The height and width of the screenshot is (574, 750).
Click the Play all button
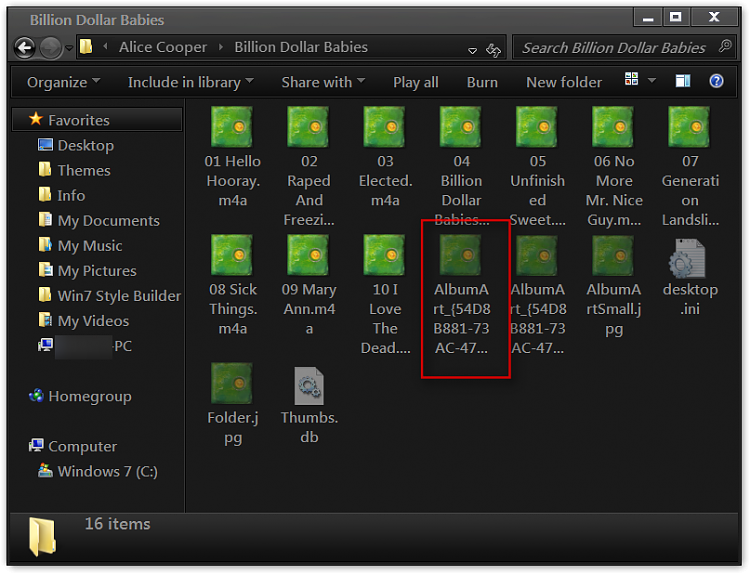(416, 82)
